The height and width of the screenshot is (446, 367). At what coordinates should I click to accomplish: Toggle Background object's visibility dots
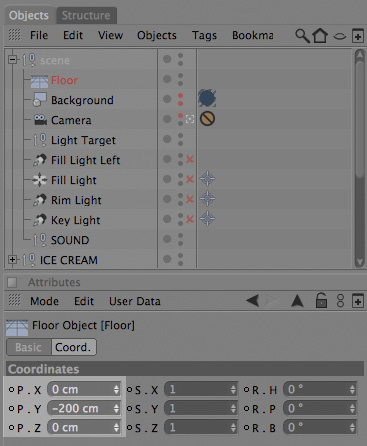180,99
